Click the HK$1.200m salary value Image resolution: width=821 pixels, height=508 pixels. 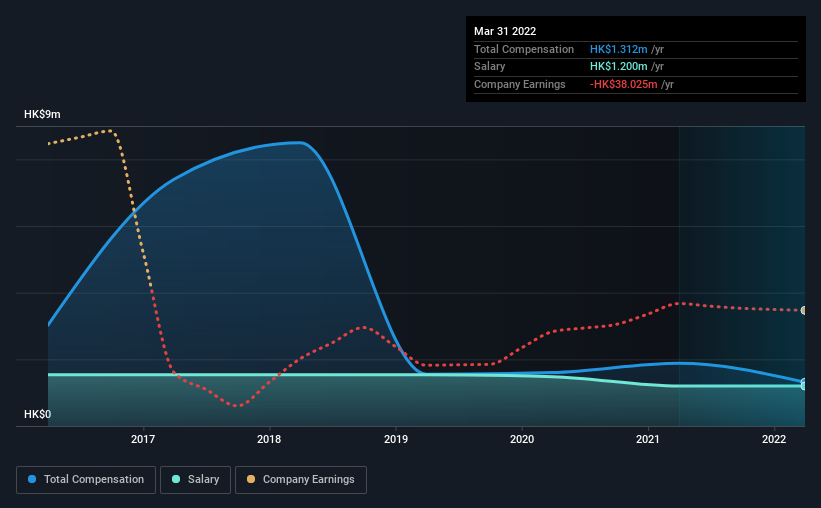[x=618, y=67]
